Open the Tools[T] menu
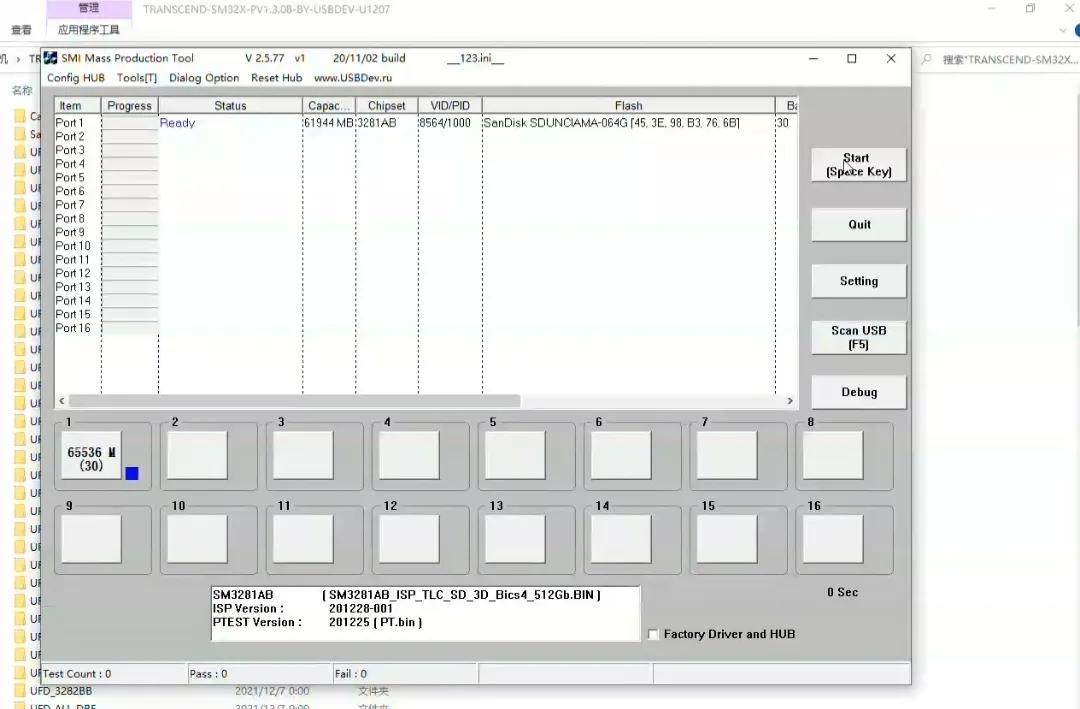This screenshot has height=709, width=1080. (137, 78)
